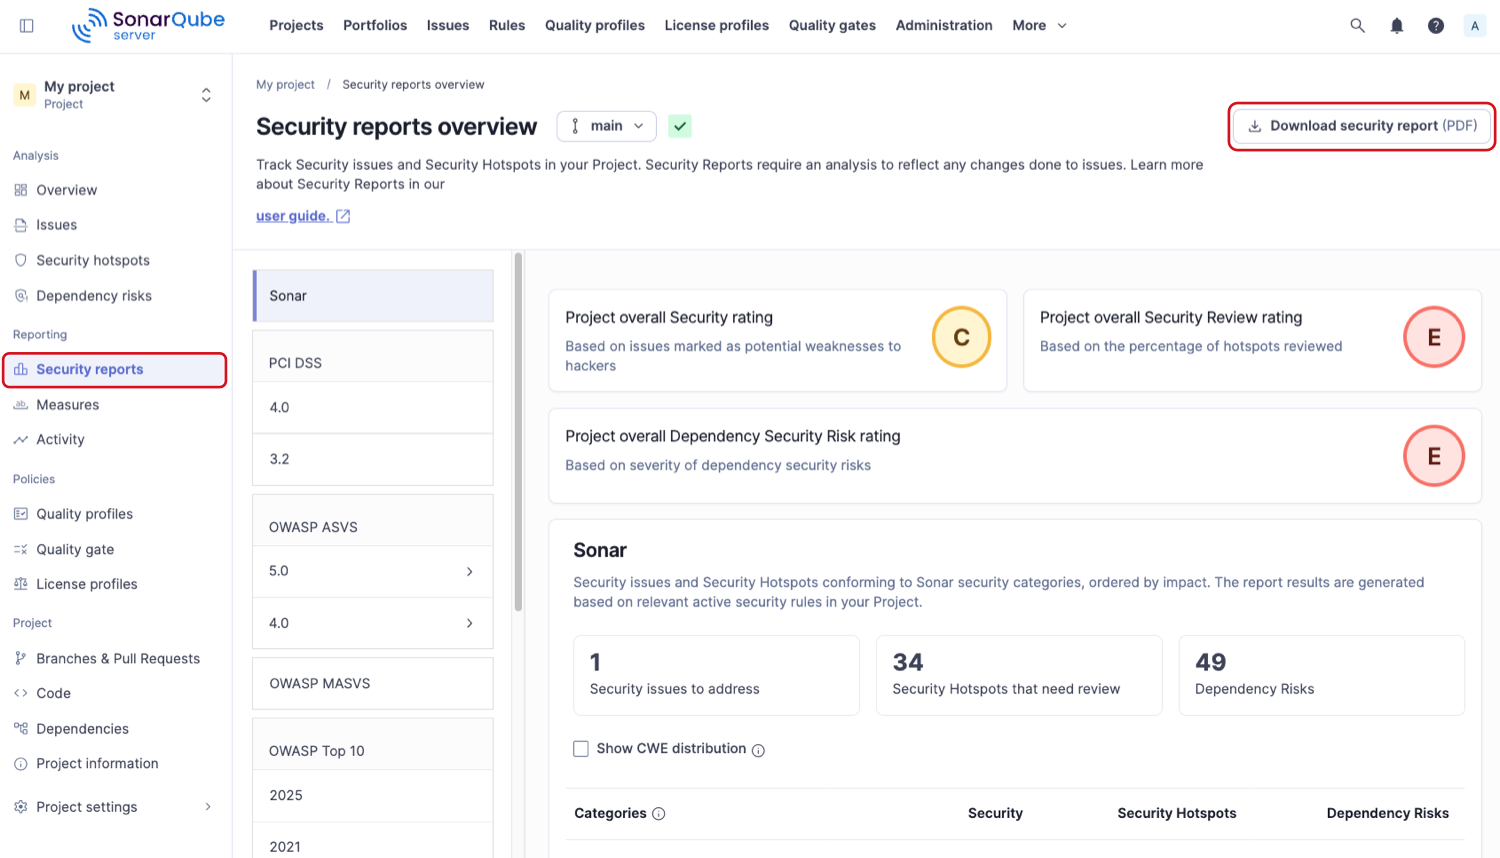
Task: Expand OWASP ASVS 4.0 entry
Action: pos(373,623)
